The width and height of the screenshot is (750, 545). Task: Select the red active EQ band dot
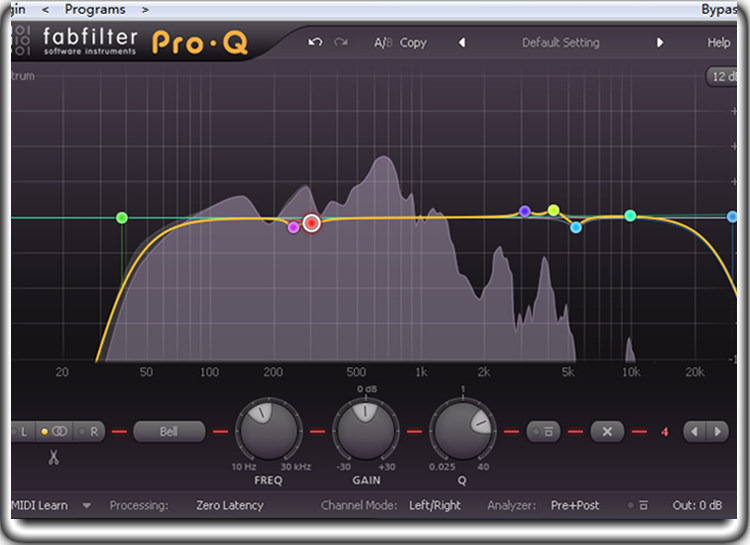[311, 223]
